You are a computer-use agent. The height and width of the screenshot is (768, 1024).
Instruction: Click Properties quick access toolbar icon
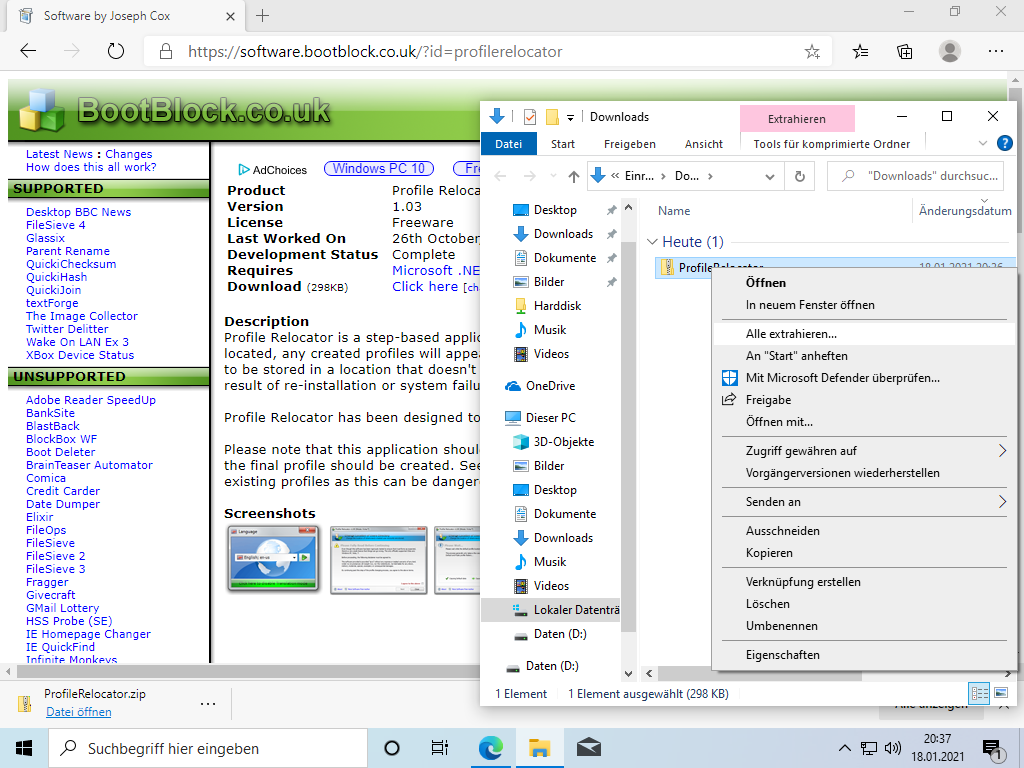pyautogui.click(x=530, y=117)
